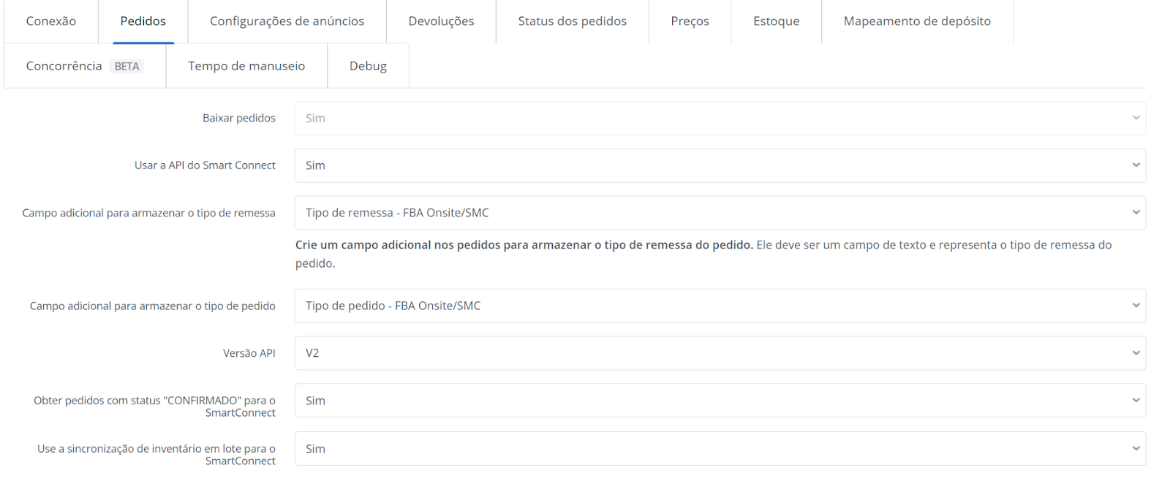
Task: Click chevron of the CONFIRMADO status orders dropdown
Action: (x=1135, y=400)
